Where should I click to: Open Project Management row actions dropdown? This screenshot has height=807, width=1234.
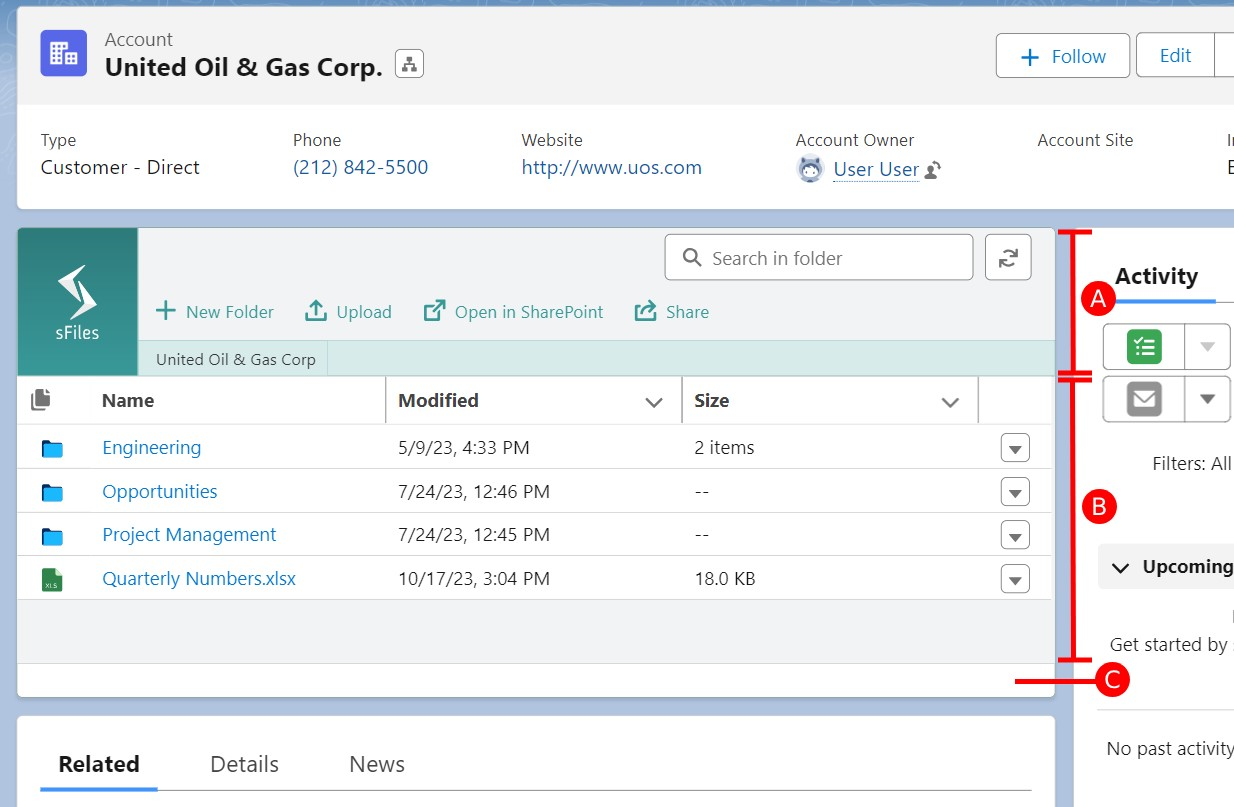pyautogui.click(x=1015, y=535)
